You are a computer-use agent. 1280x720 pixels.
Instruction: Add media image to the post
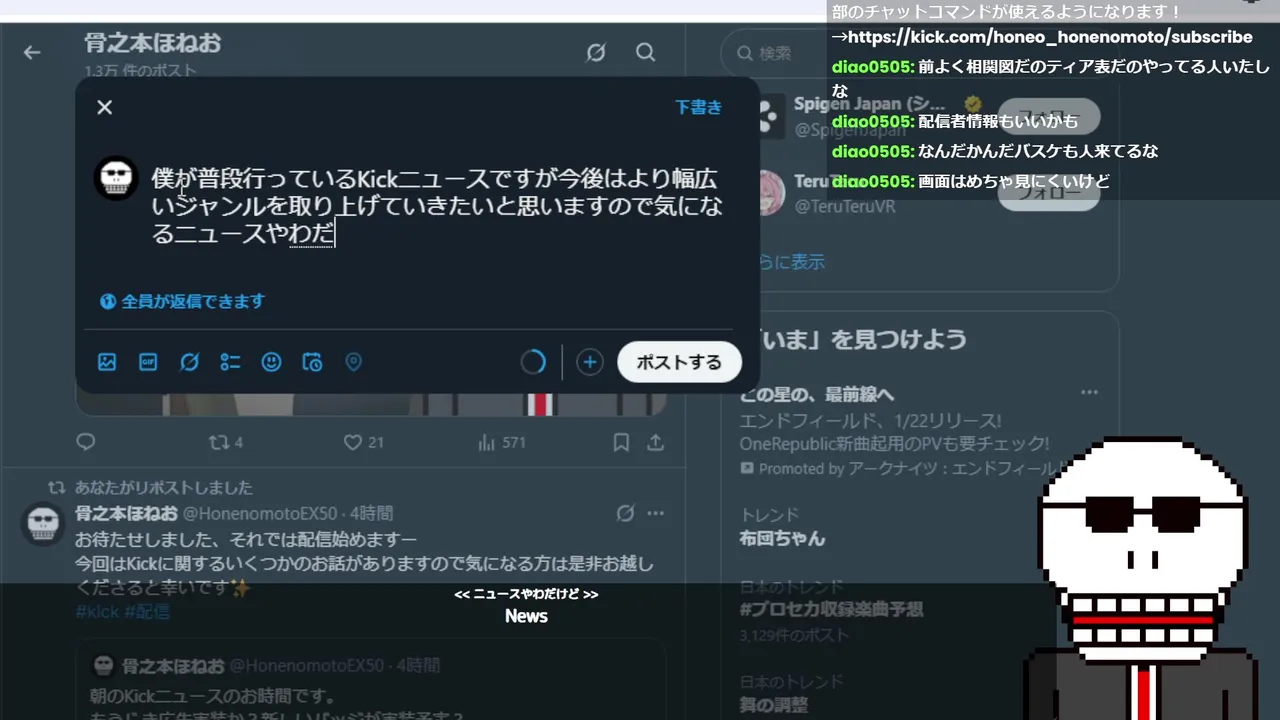[107, 362]
